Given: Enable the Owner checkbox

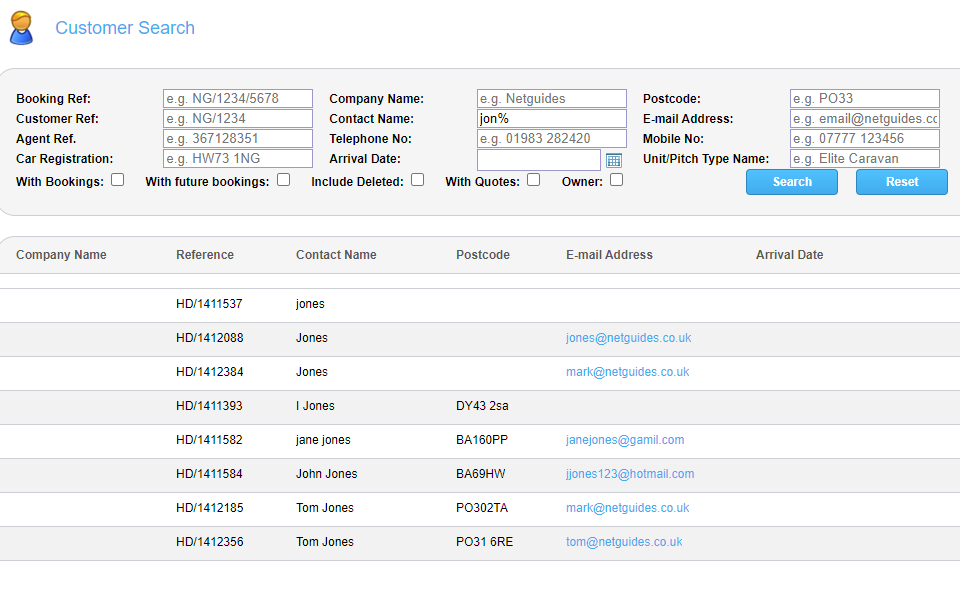Looking at the screenshot, I should click(x=617, y=180).
